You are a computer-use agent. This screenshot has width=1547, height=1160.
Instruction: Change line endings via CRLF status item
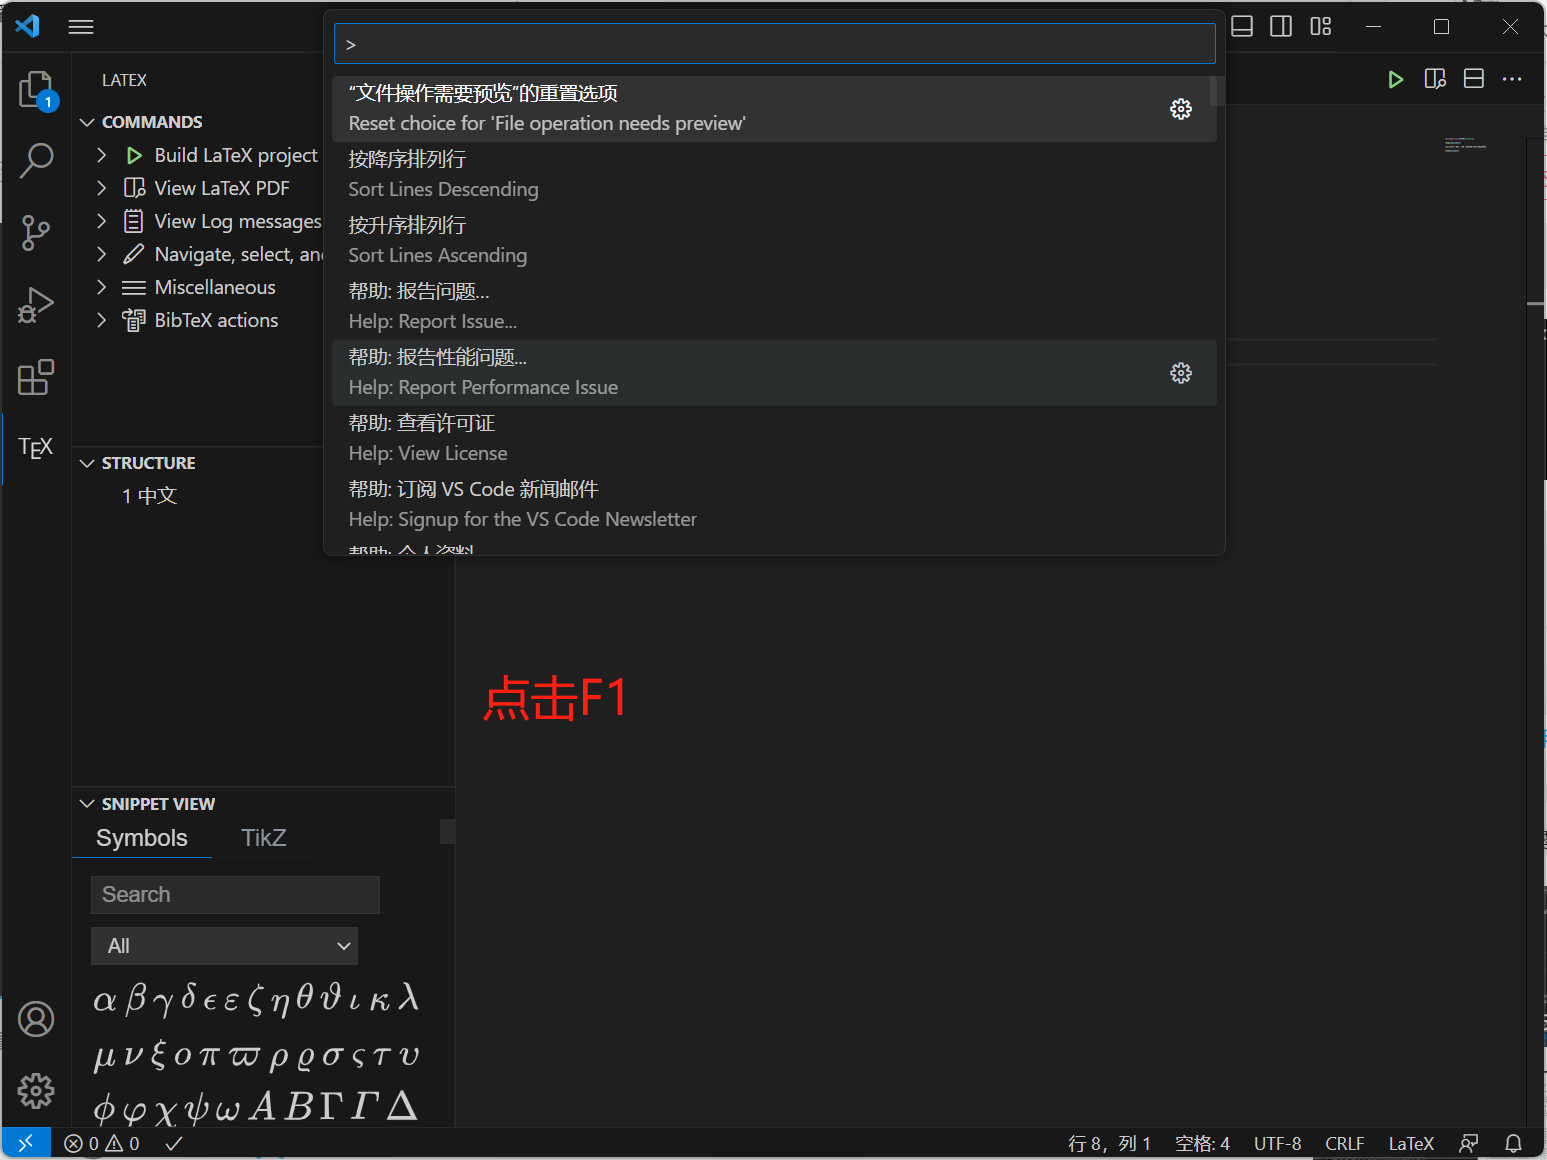(1345, 1143)
